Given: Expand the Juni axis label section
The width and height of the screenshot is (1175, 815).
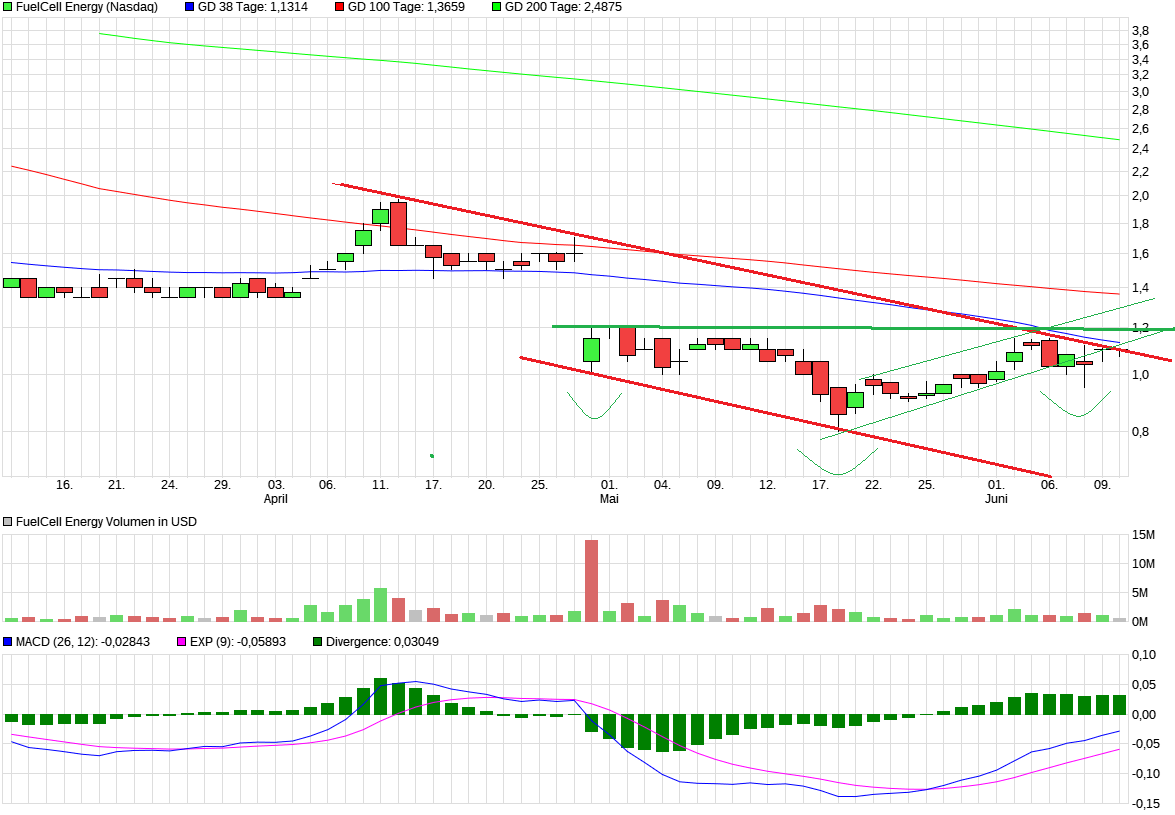Looking at the screenshot, I should coord(997,498).
